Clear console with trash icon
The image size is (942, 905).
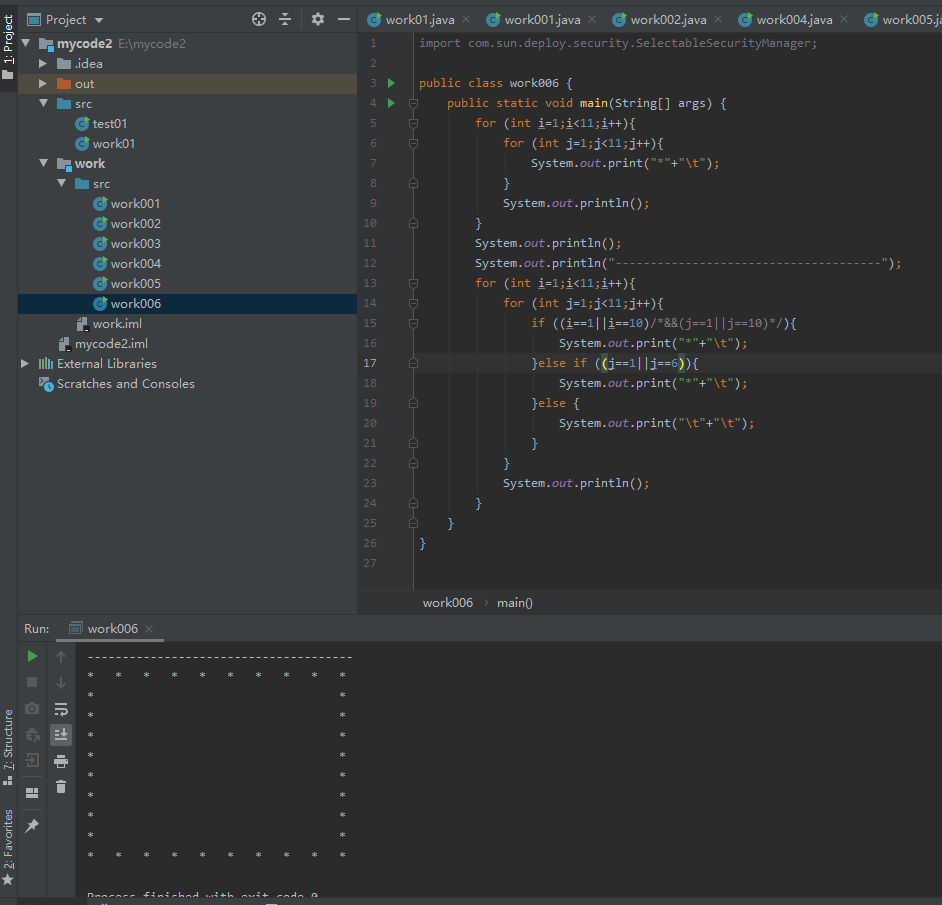61,787
